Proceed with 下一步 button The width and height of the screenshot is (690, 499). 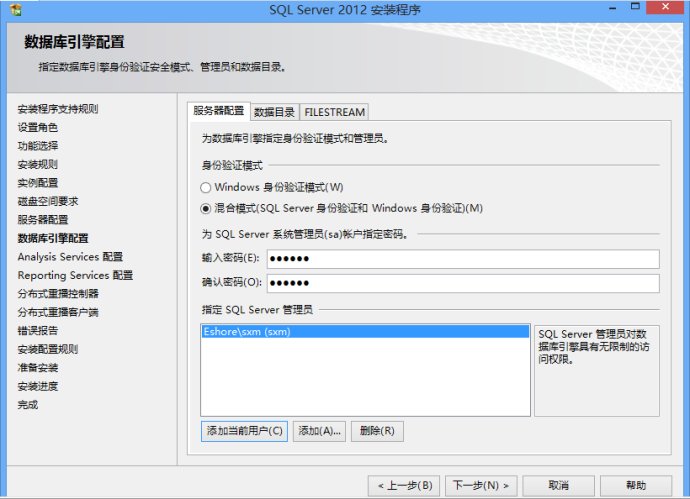480,485
